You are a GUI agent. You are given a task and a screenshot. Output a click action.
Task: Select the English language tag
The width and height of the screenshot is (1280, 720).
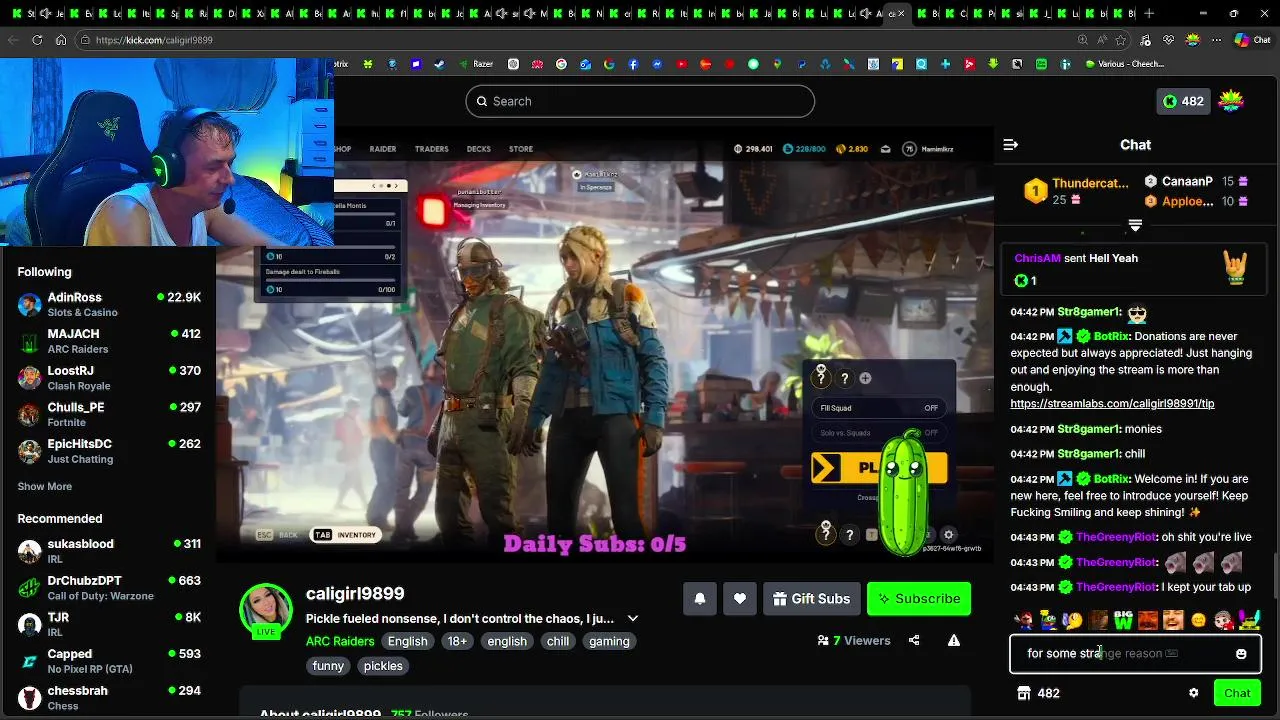pos(407,642)
